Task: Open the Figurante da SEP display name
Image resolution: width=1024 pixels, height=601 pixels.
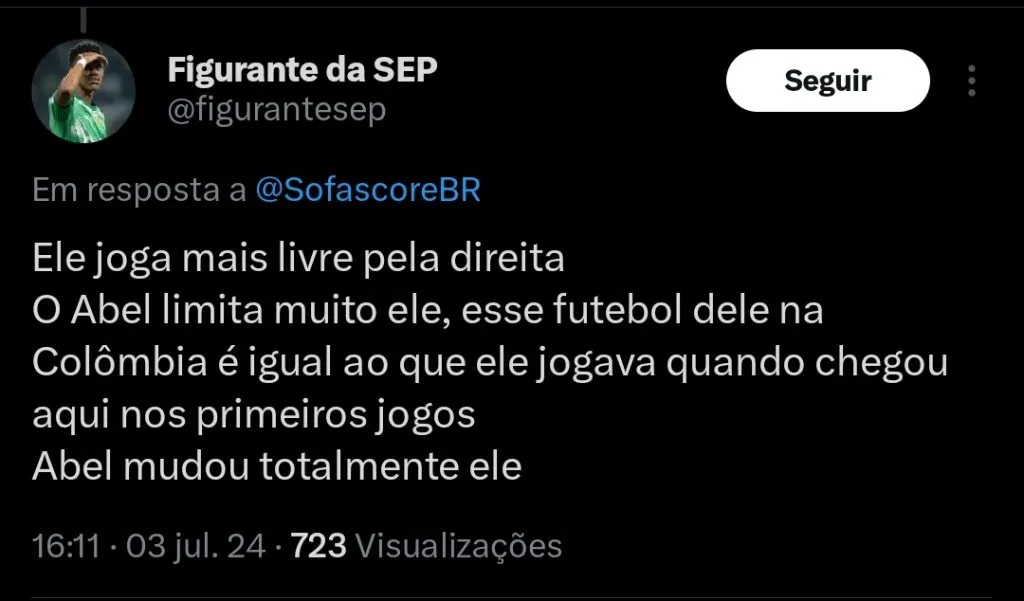Action: coord(303,70)
